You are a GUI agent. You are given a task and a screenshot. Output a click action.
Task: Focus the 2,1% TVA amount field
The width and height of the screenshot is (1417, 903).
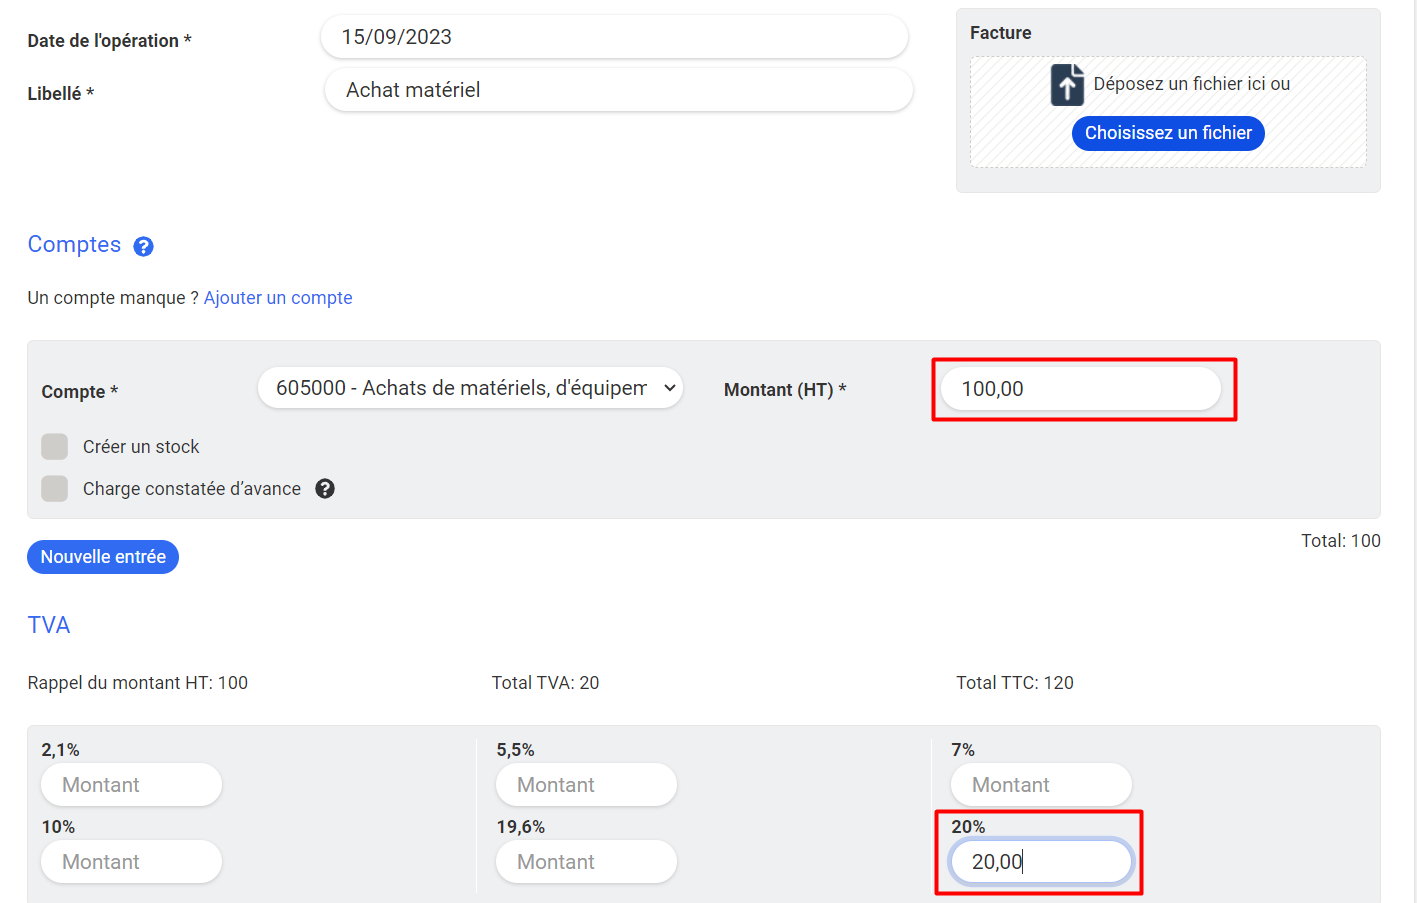(131, 785)
